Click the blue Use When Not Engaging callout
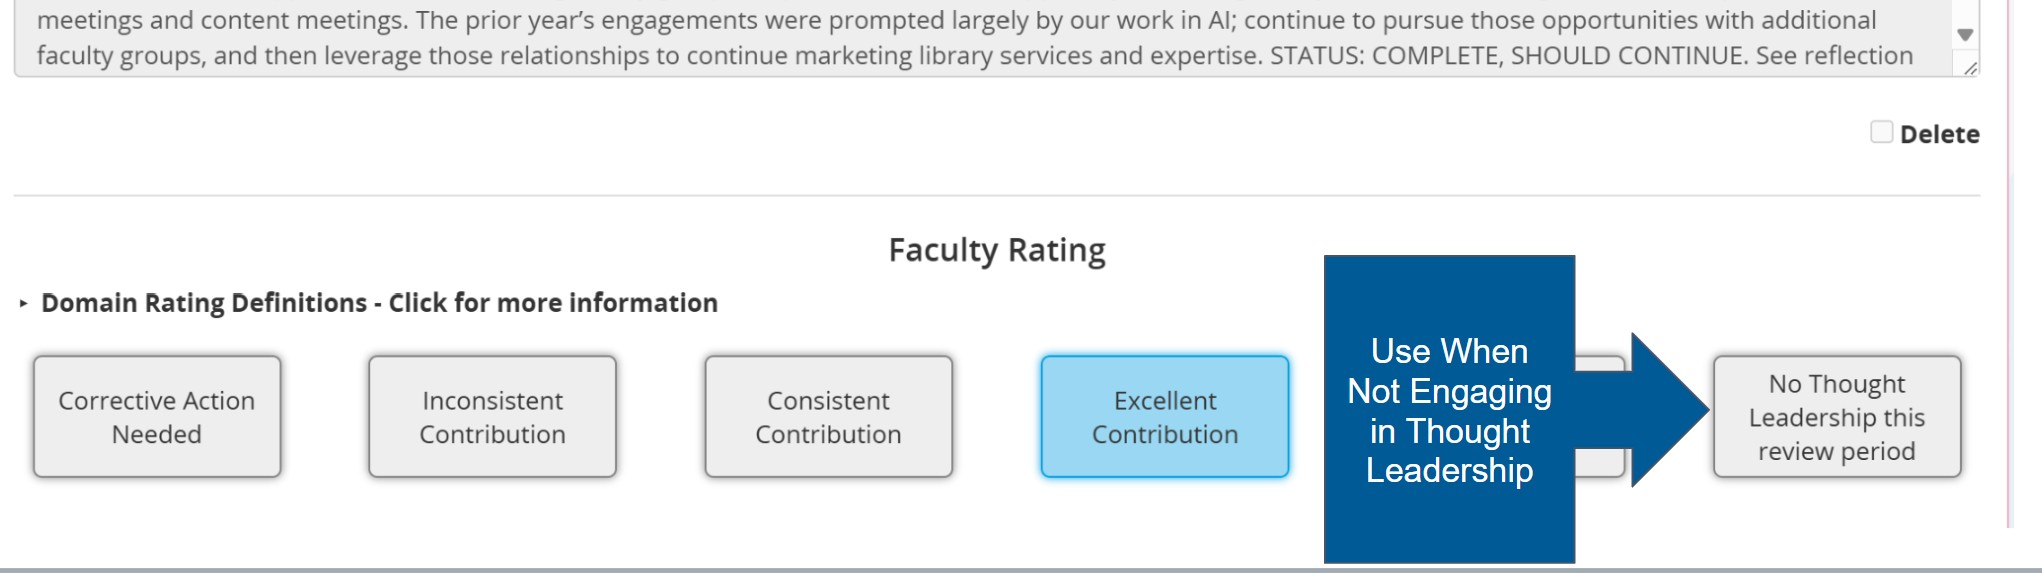Viewport: 2042px width, 586px height. [x=1449, y=409]
